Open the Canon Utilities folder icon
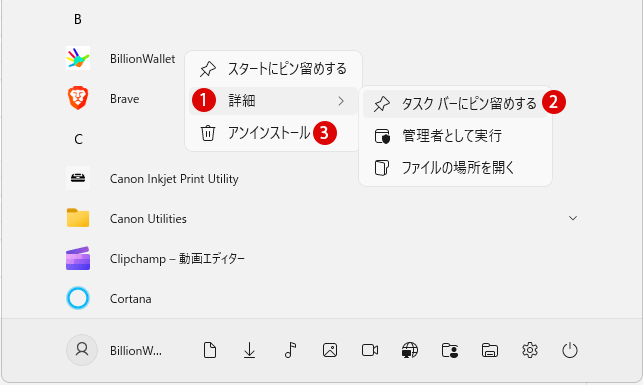The width and height of the screenshot is (643, 385). [x=78, y=218]
